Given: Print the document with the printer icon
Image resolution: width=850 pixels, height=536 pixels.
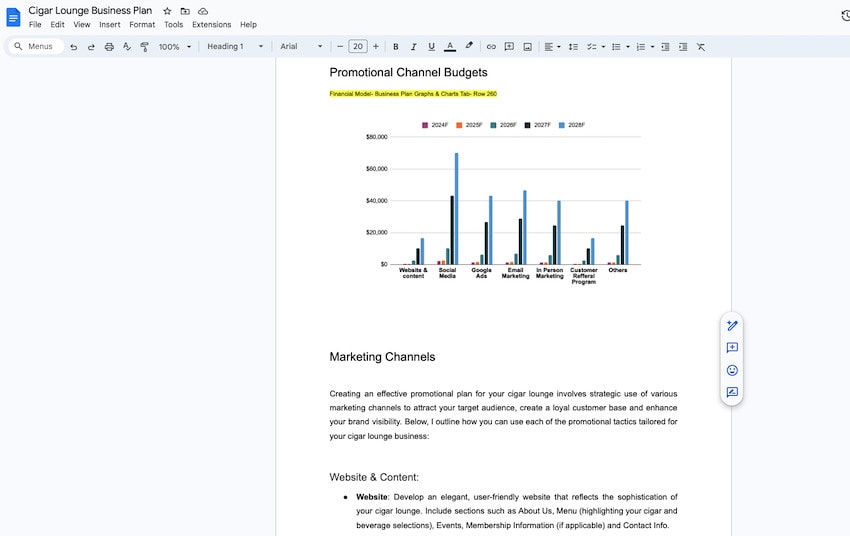Looking at the screenshot, I should 109,47.
